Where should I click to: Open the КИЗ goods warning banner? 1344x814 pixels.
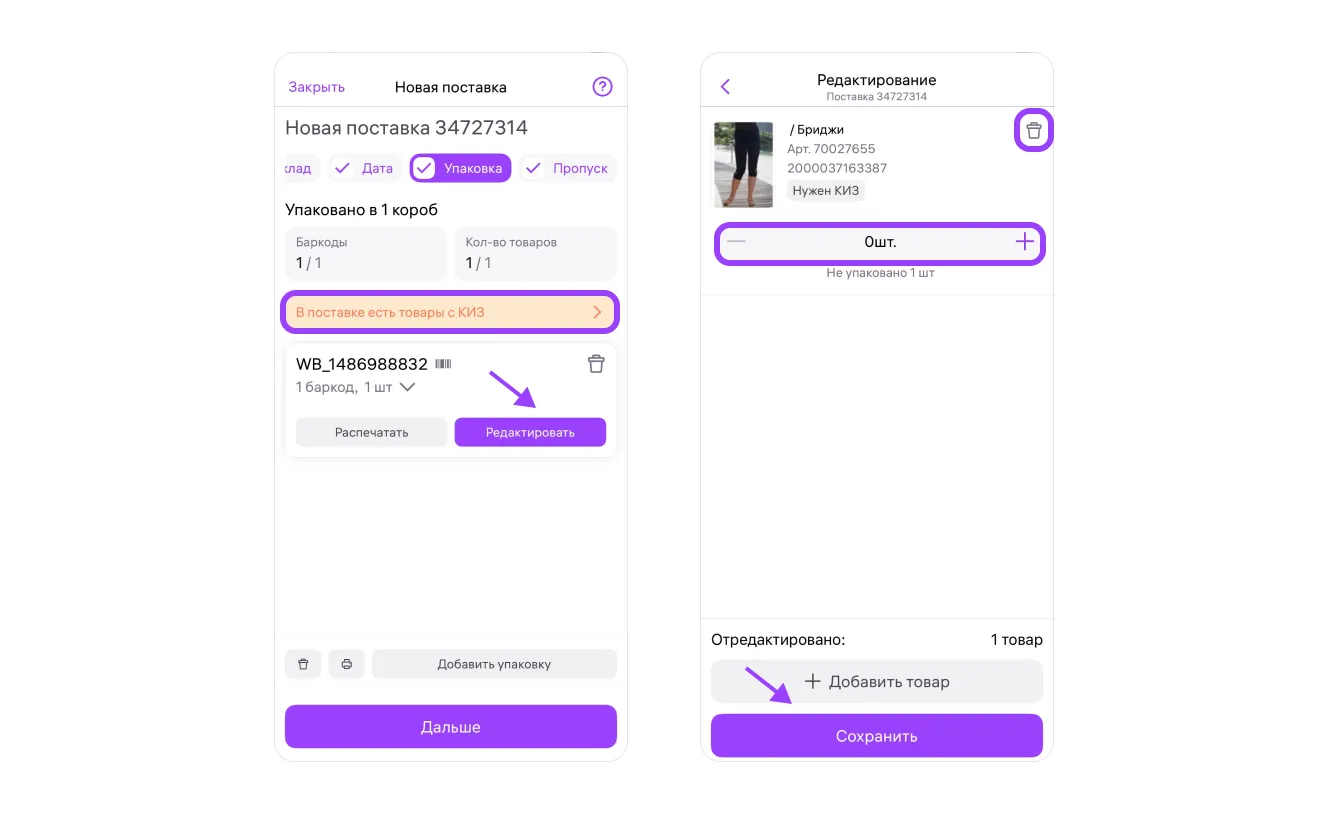(451, 312)
